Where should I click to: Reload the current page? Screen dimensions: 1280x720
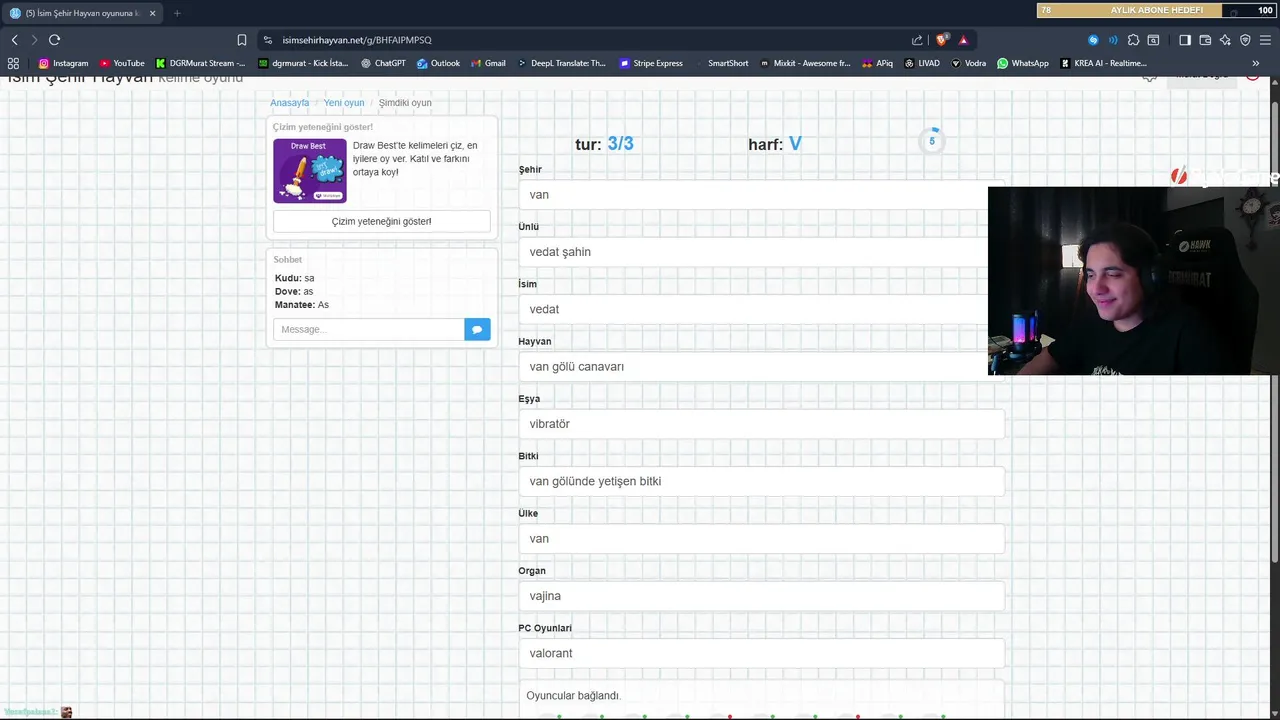(54, 40)
